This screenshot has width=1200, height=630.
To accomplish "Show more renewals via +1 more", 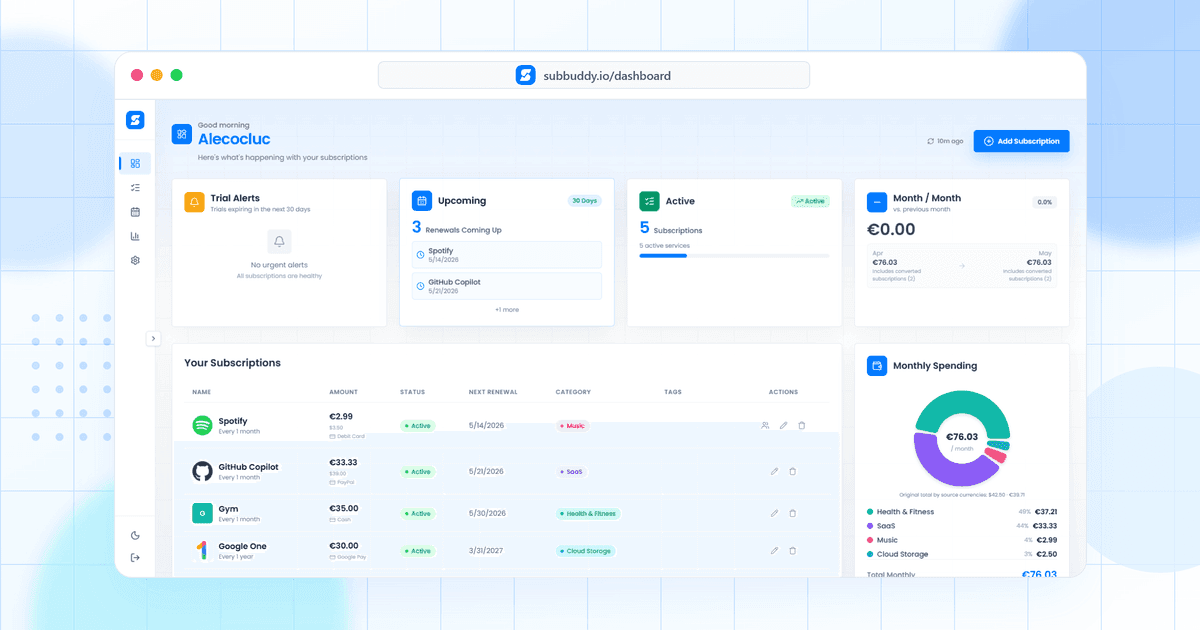I will coord(507,310).
